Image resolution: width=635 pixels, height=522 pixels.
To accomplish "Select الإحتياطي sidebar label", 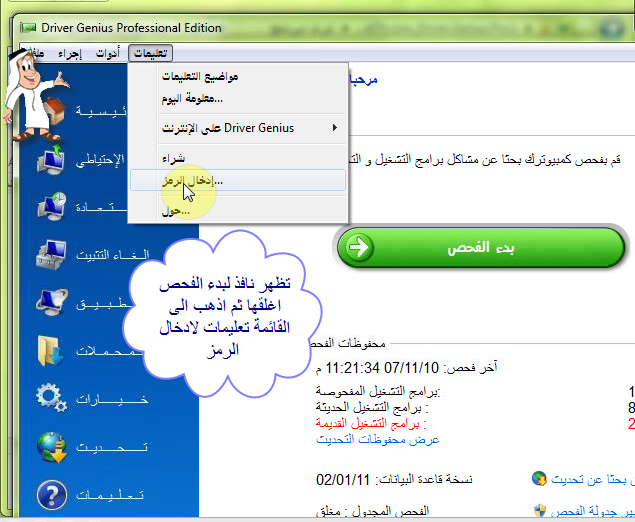I will click(x=100, y=160).
